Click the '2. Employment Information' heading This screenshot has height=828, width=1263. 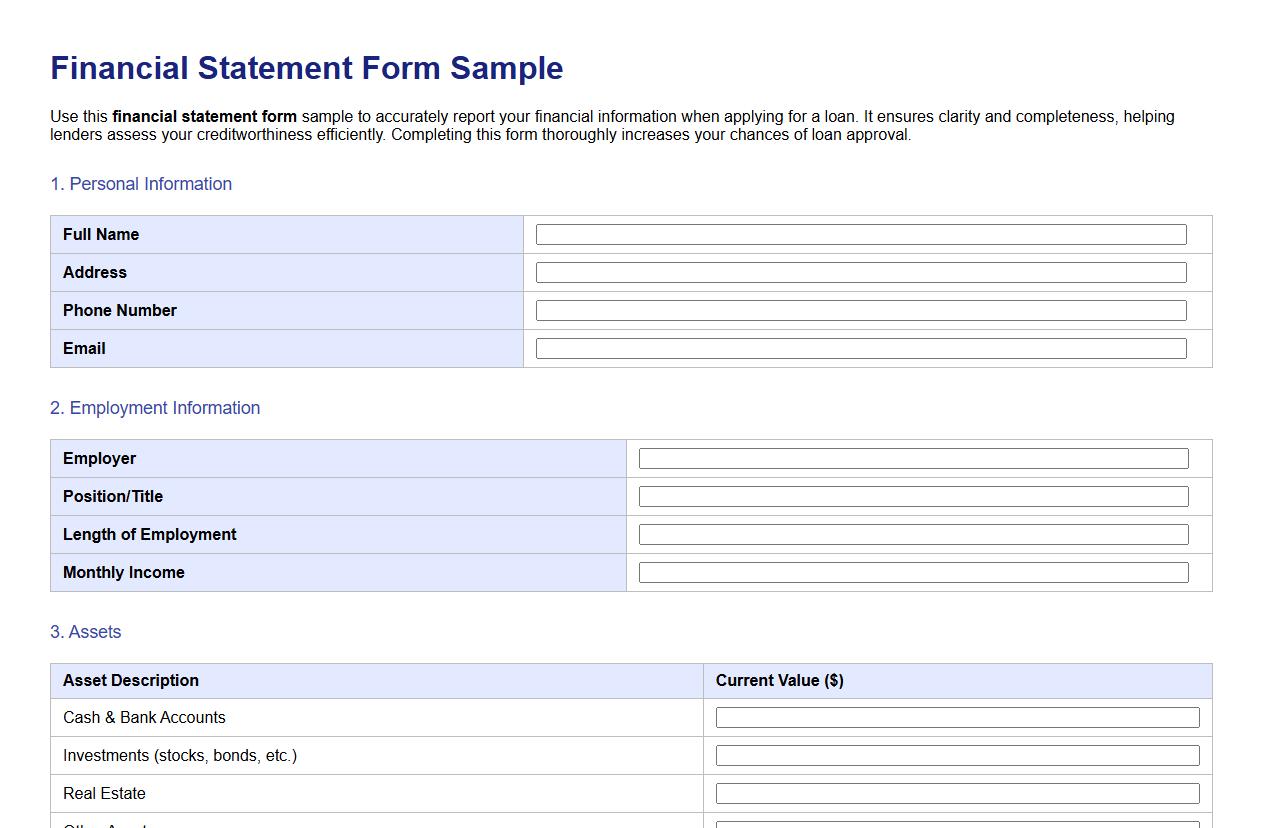[x=155, y=408]
